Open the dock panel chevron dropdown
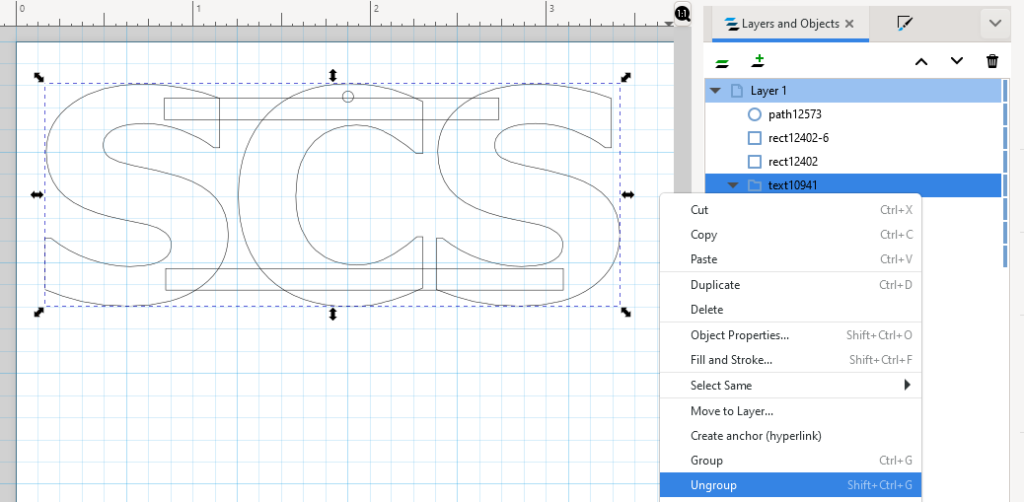The image size is (1024, 502). tap(994, 23)
